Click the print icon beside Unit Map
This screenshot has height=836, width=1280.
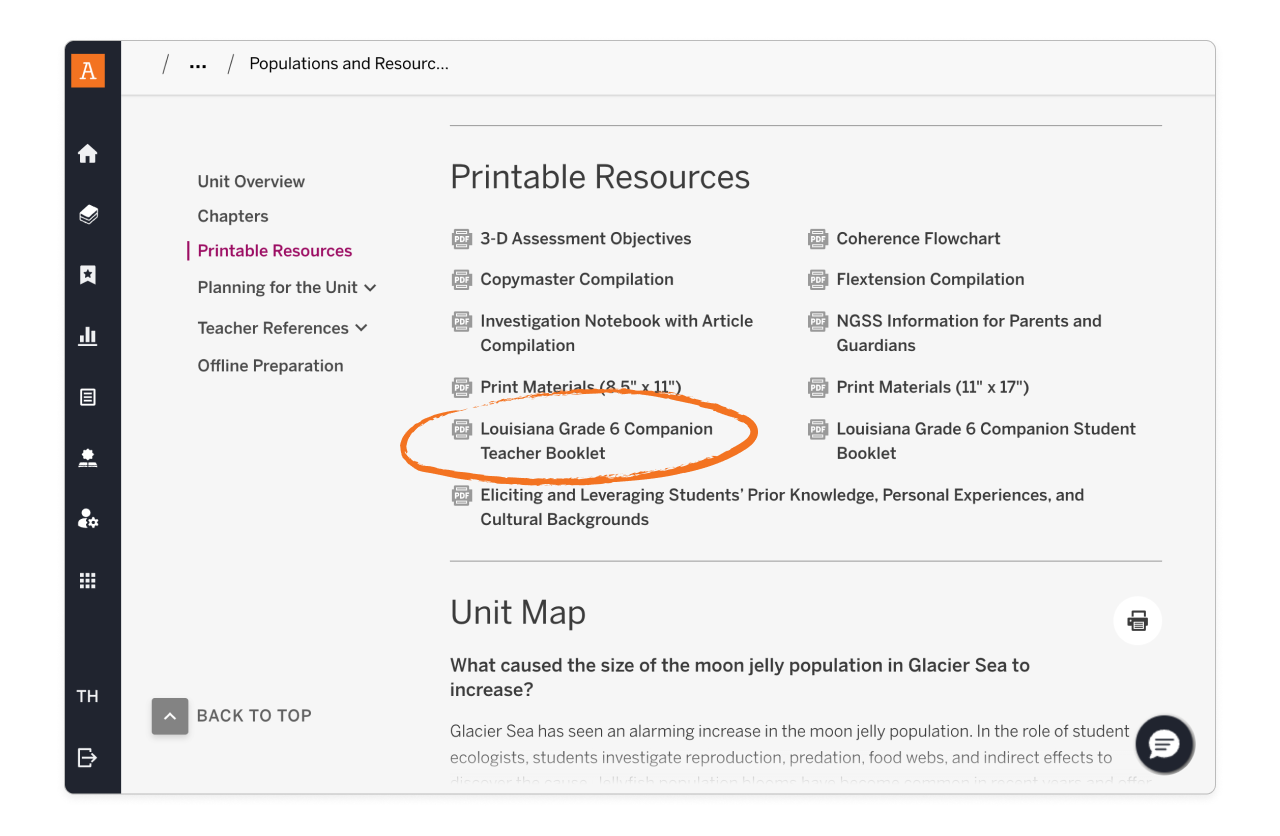[1137, 620]
